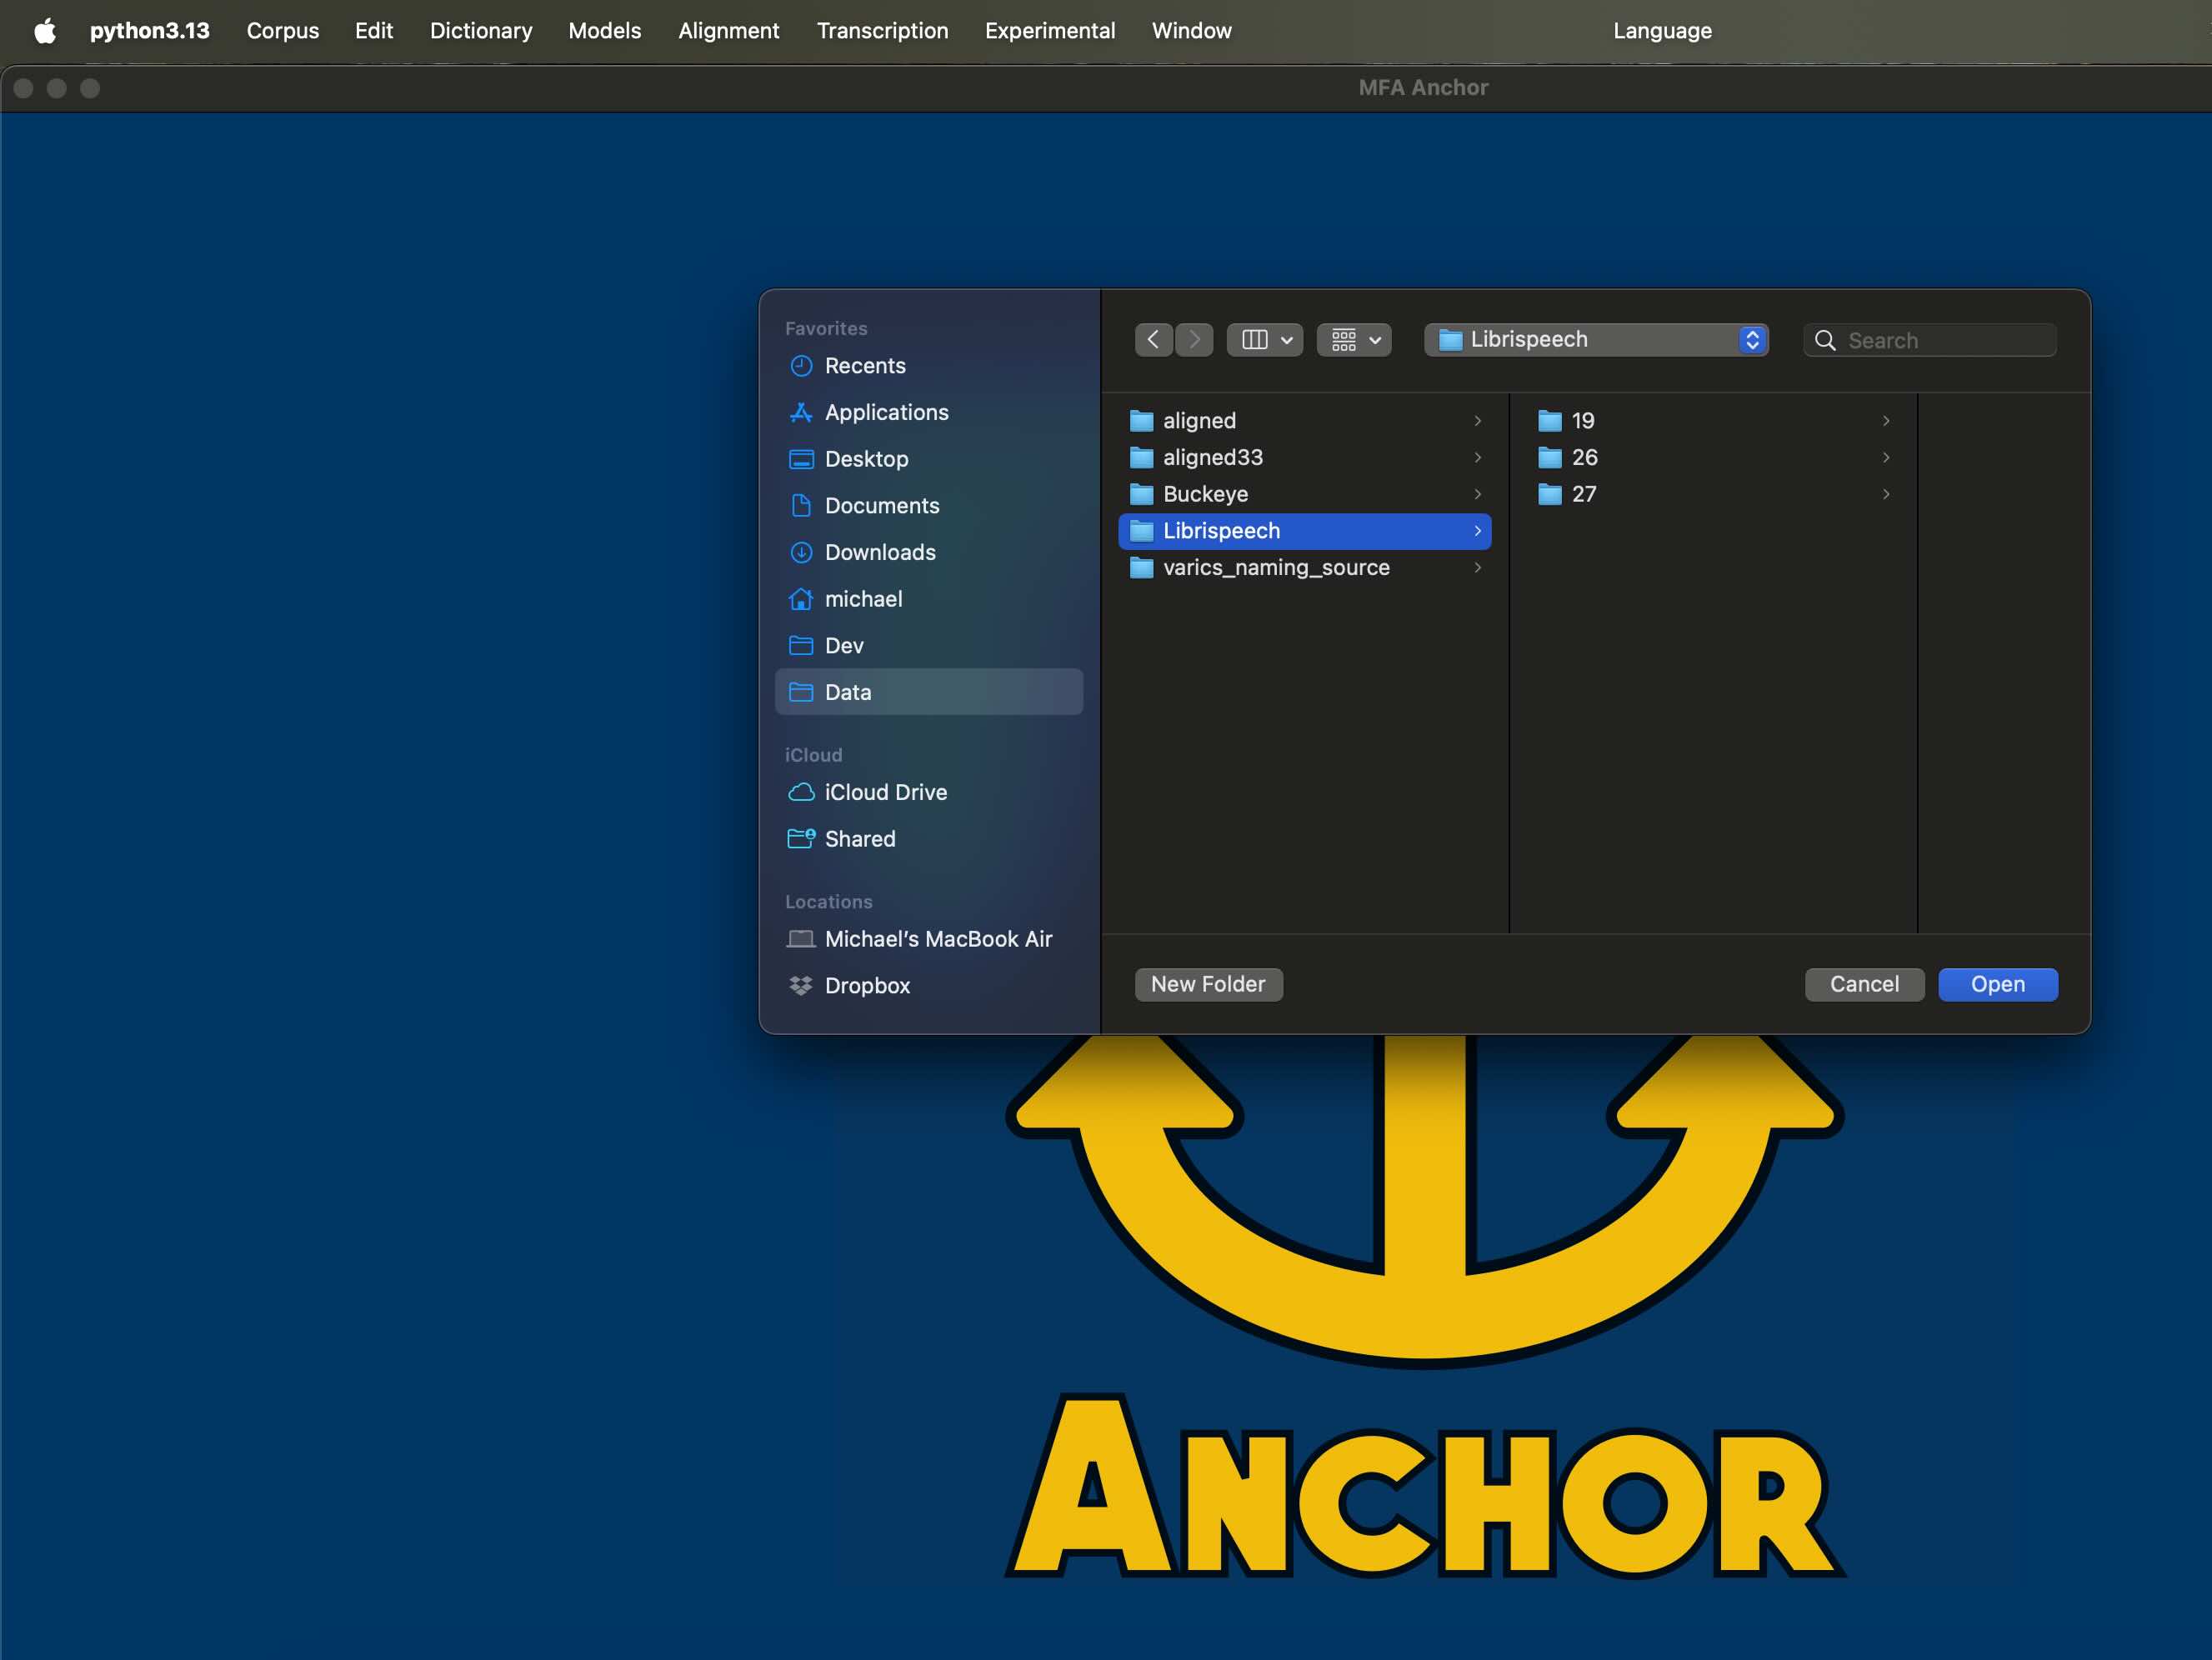Select Desktop in the sidebar

(x=929, y=459)
